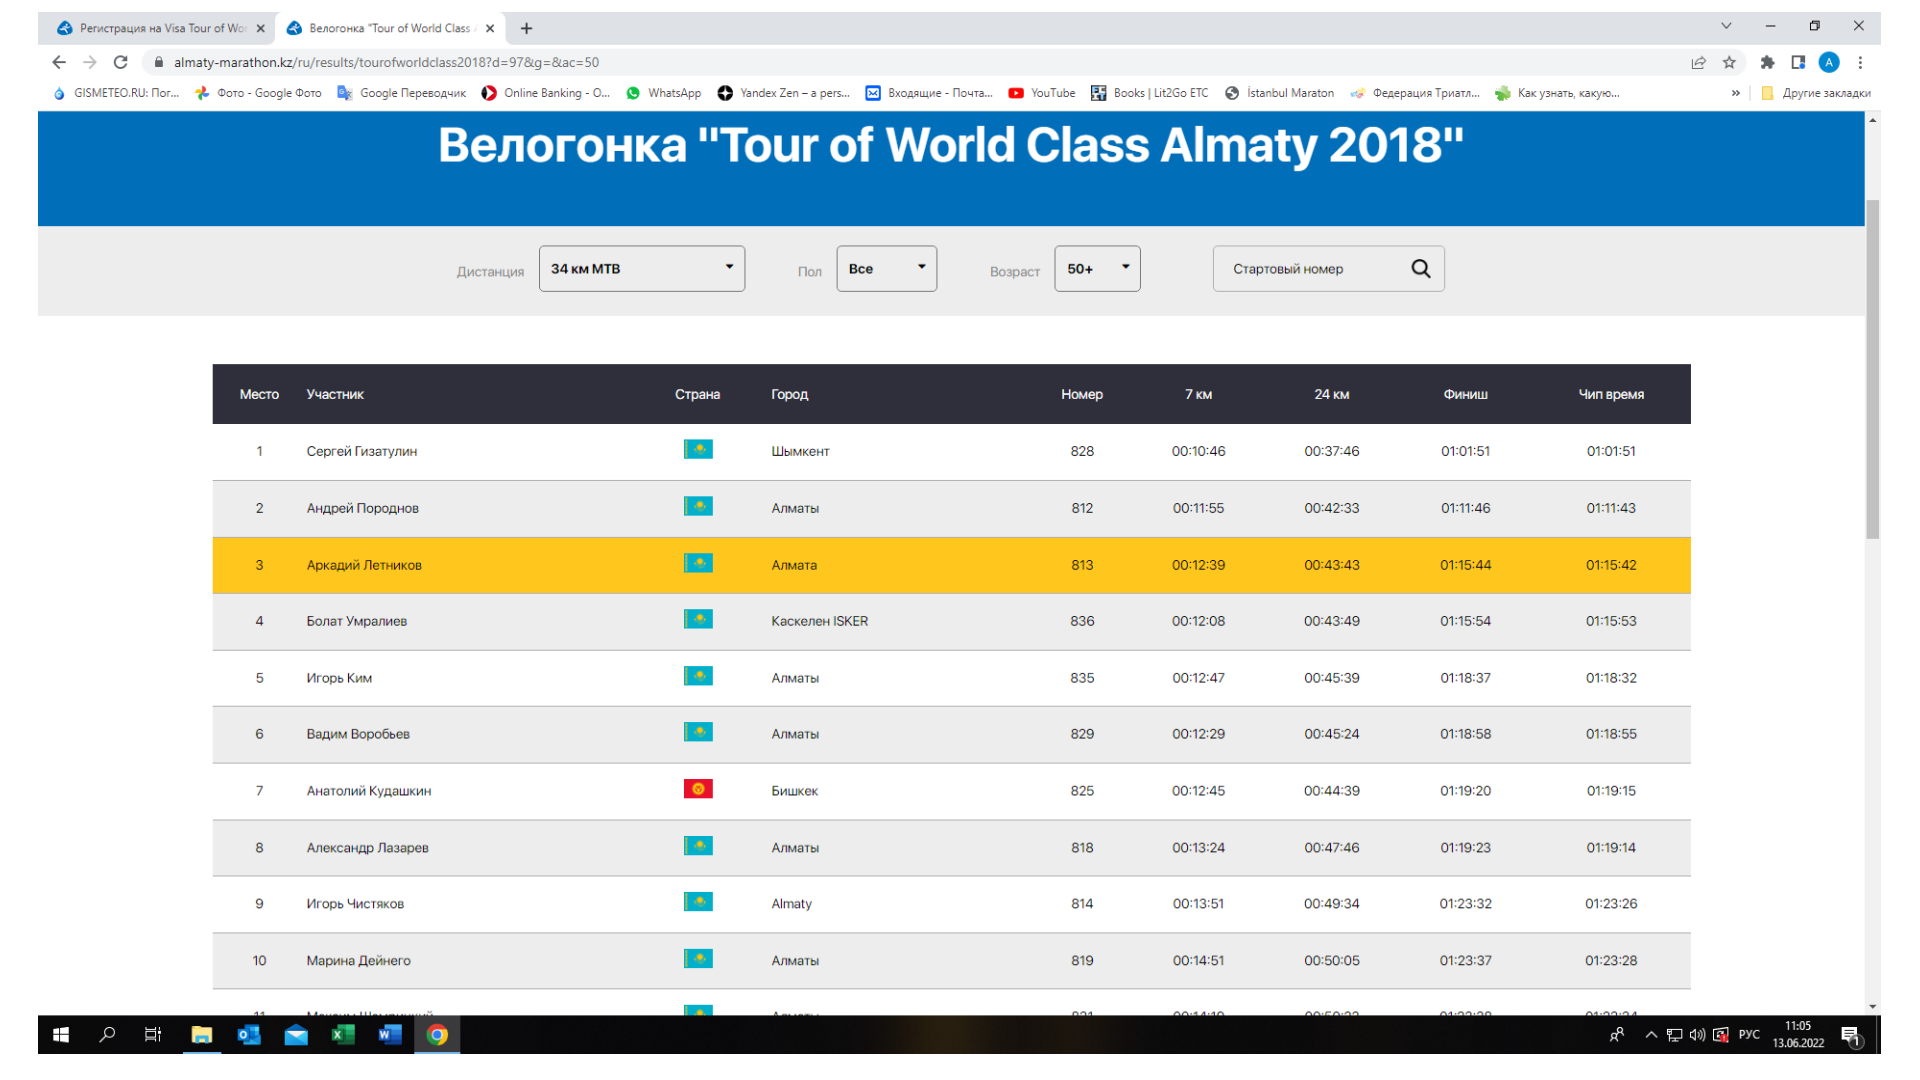Open the Chrome extensions puzzle icon

1767,62
